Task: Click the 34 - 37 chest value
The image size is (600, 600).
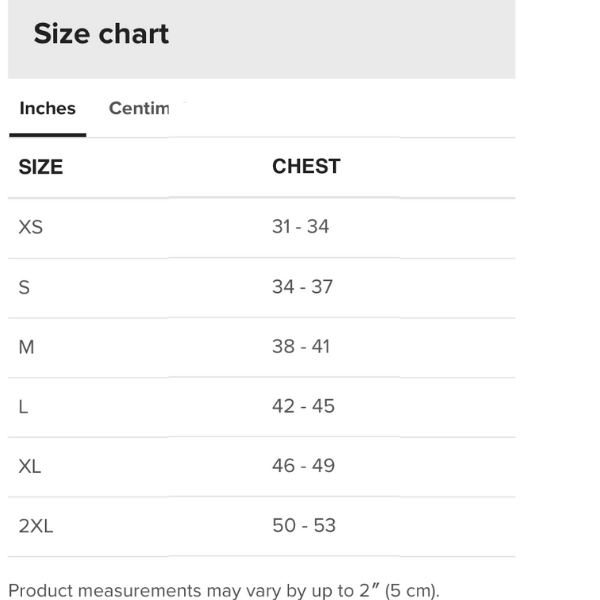Action: point(302,287)
